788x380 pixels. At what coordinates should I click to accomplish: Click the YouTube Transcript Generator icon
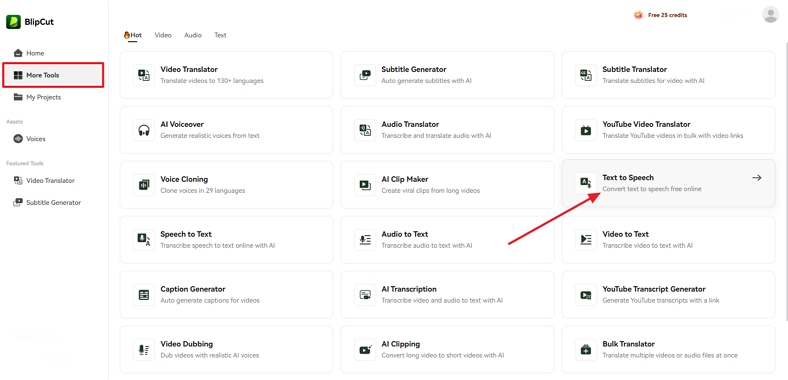pyautogui.click(x=586, y=295)
